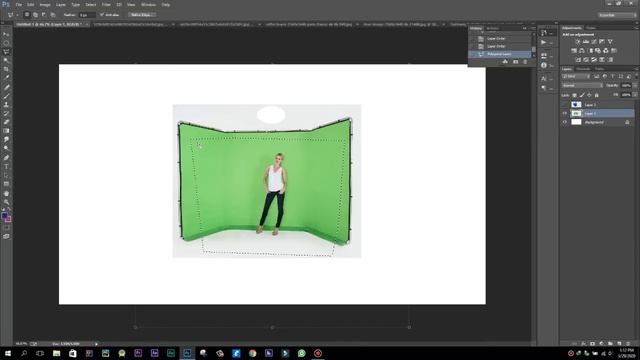Click the Refine Edge button
Image resolution: width=640 pixels, height=360 pixels.
[x=141, y=15]
